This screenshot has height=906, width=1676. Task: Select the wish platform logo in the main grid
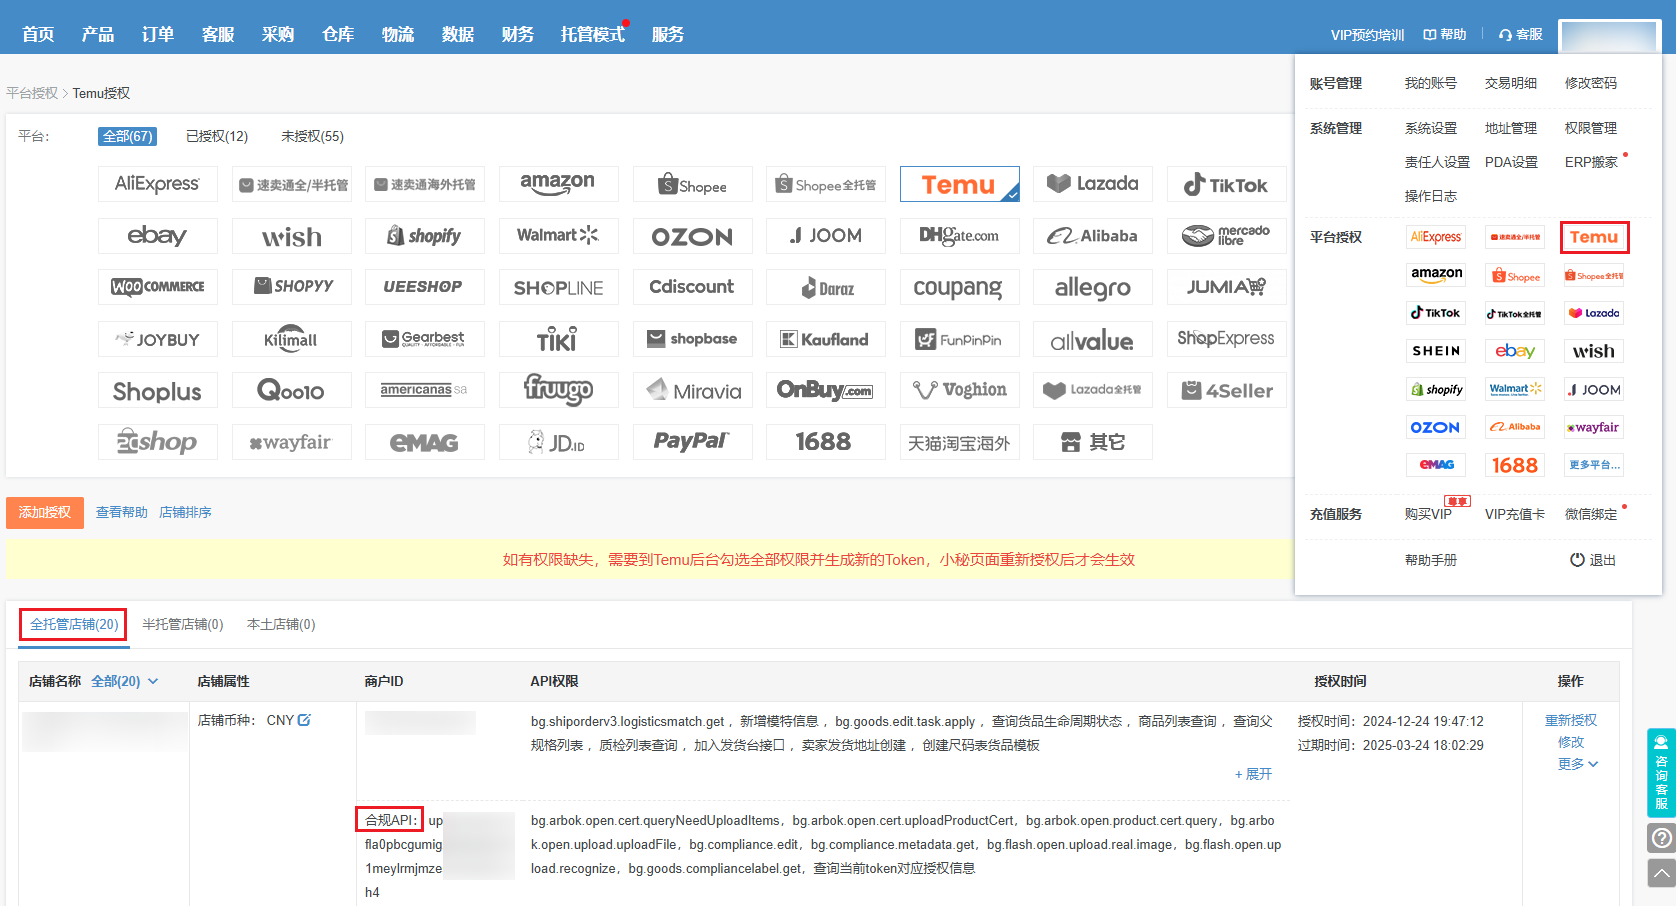[292, 236]
